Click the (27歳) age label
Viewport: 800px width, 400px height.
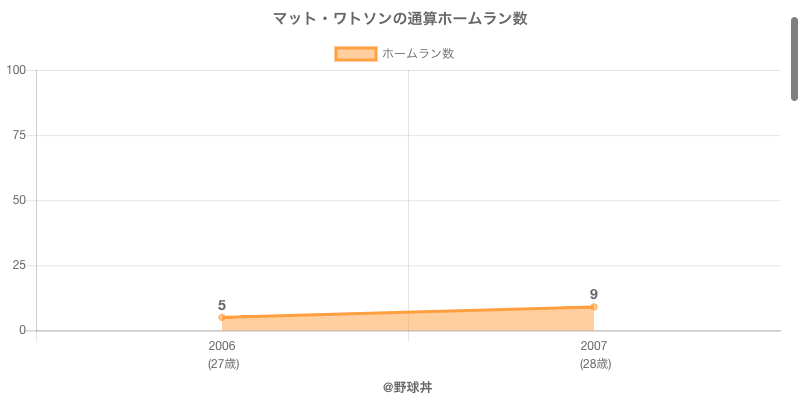[223, 364]
